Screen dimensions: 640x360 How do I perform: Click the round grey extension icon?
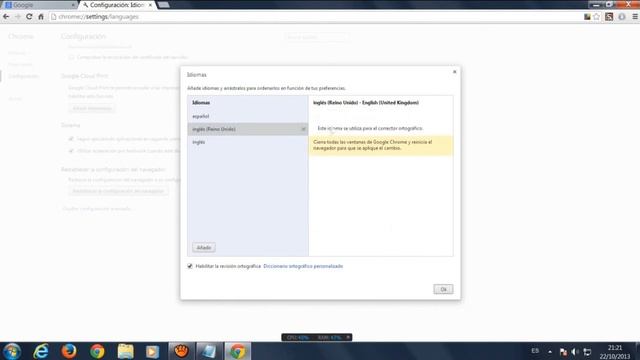pyautogui.click(x=622, y=17)
